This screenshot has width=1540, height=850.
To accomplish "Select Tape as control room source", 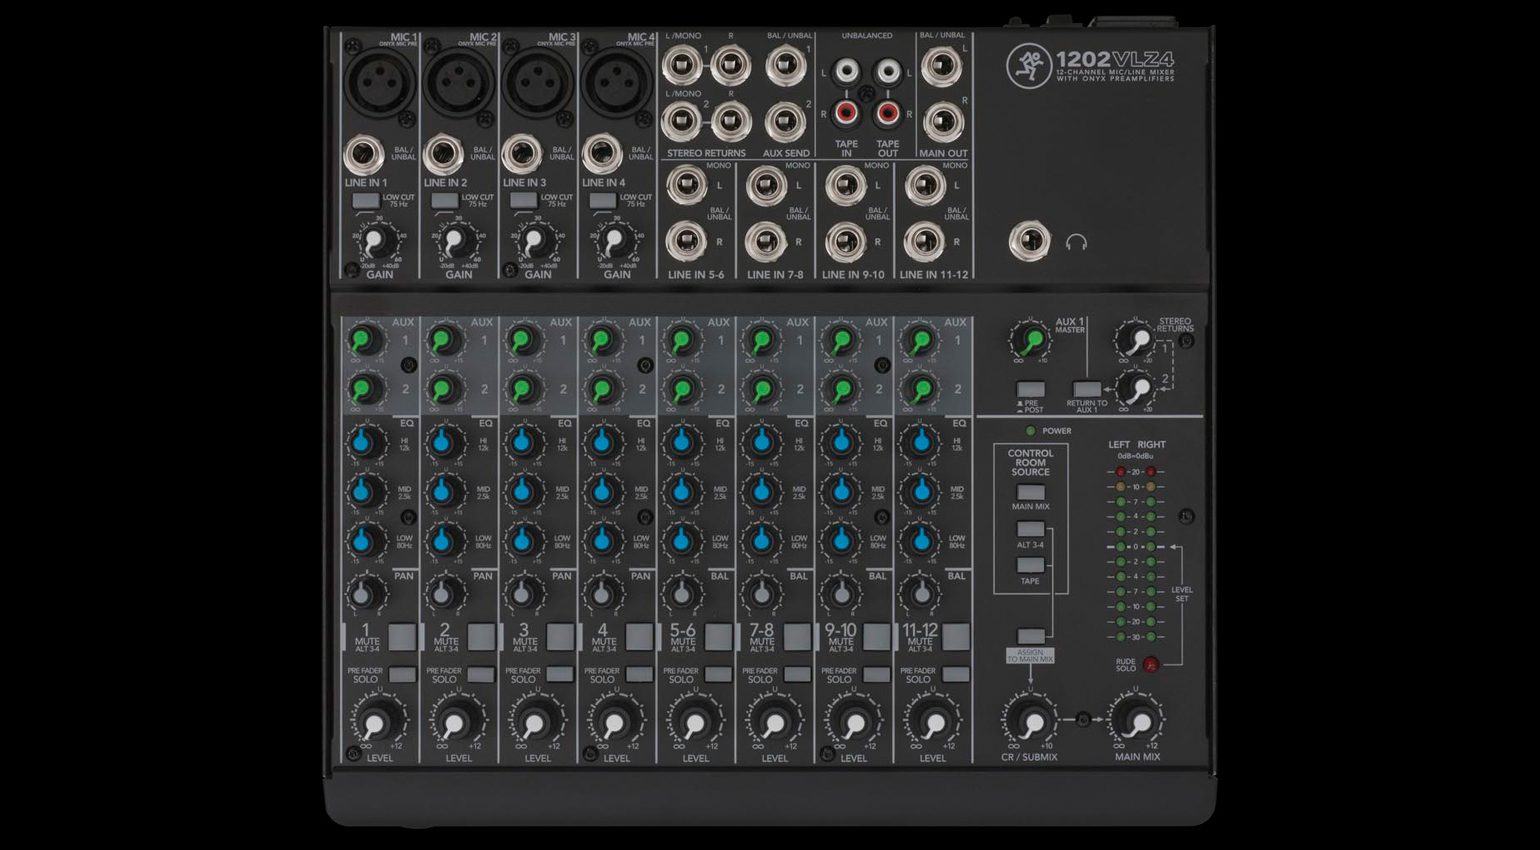I will point(1031,566).
